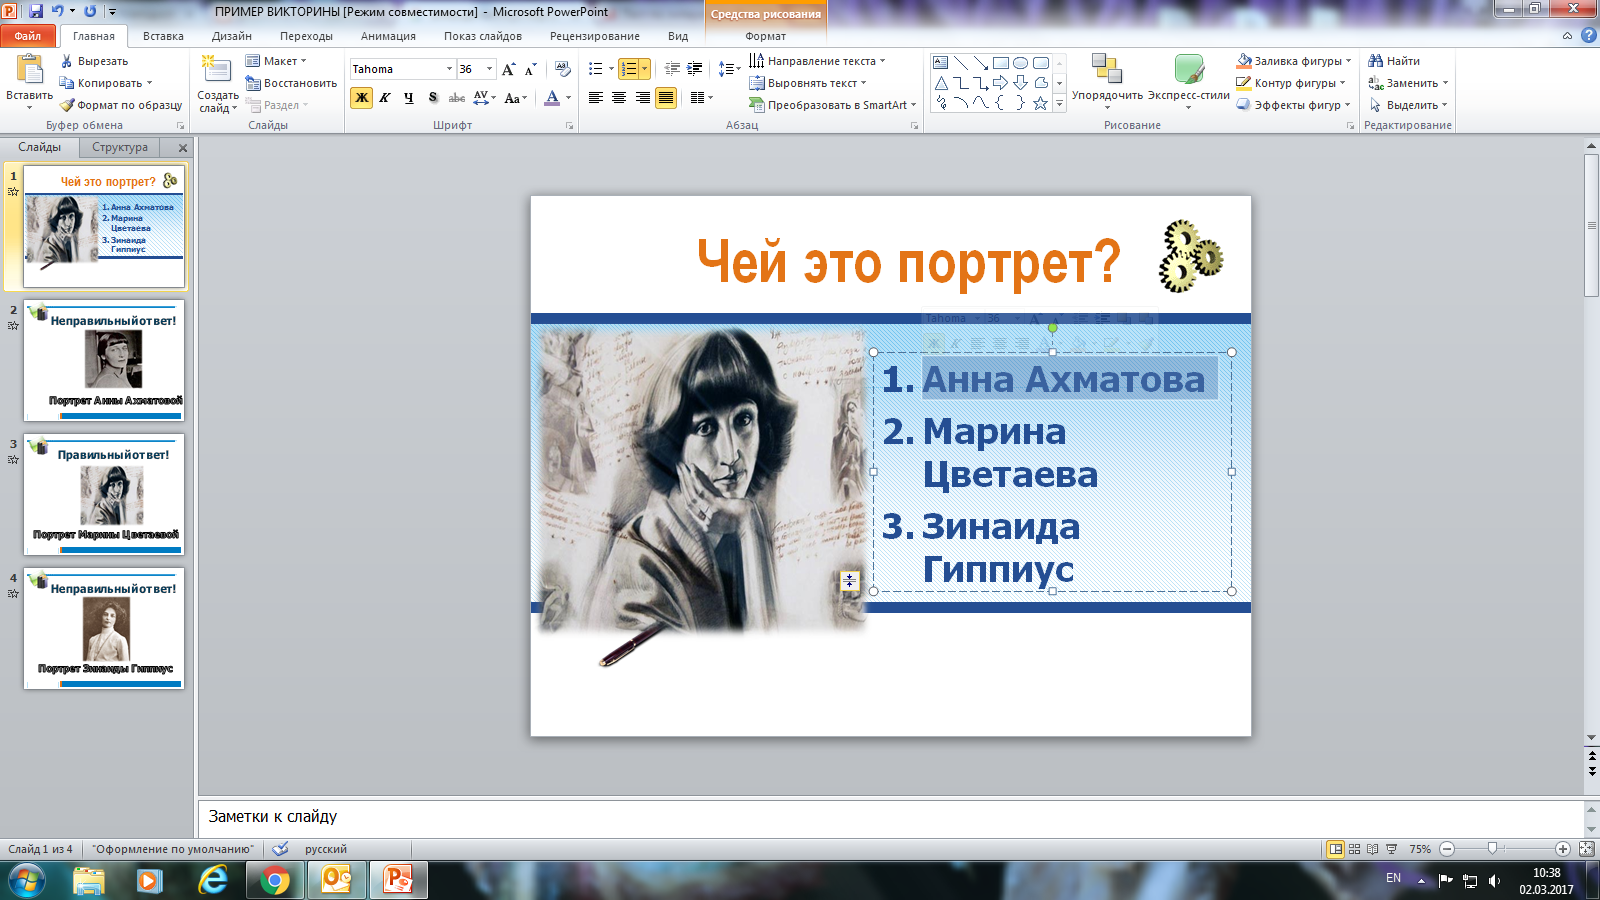Toggle text shadow formatting
Viewport: 1600px width, 900px height.
click(433, 97)
